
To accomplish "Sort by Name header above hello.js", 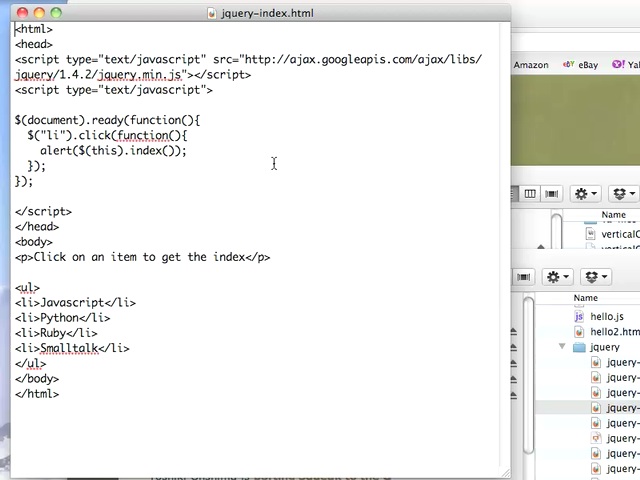I will [x=586, y=298].
